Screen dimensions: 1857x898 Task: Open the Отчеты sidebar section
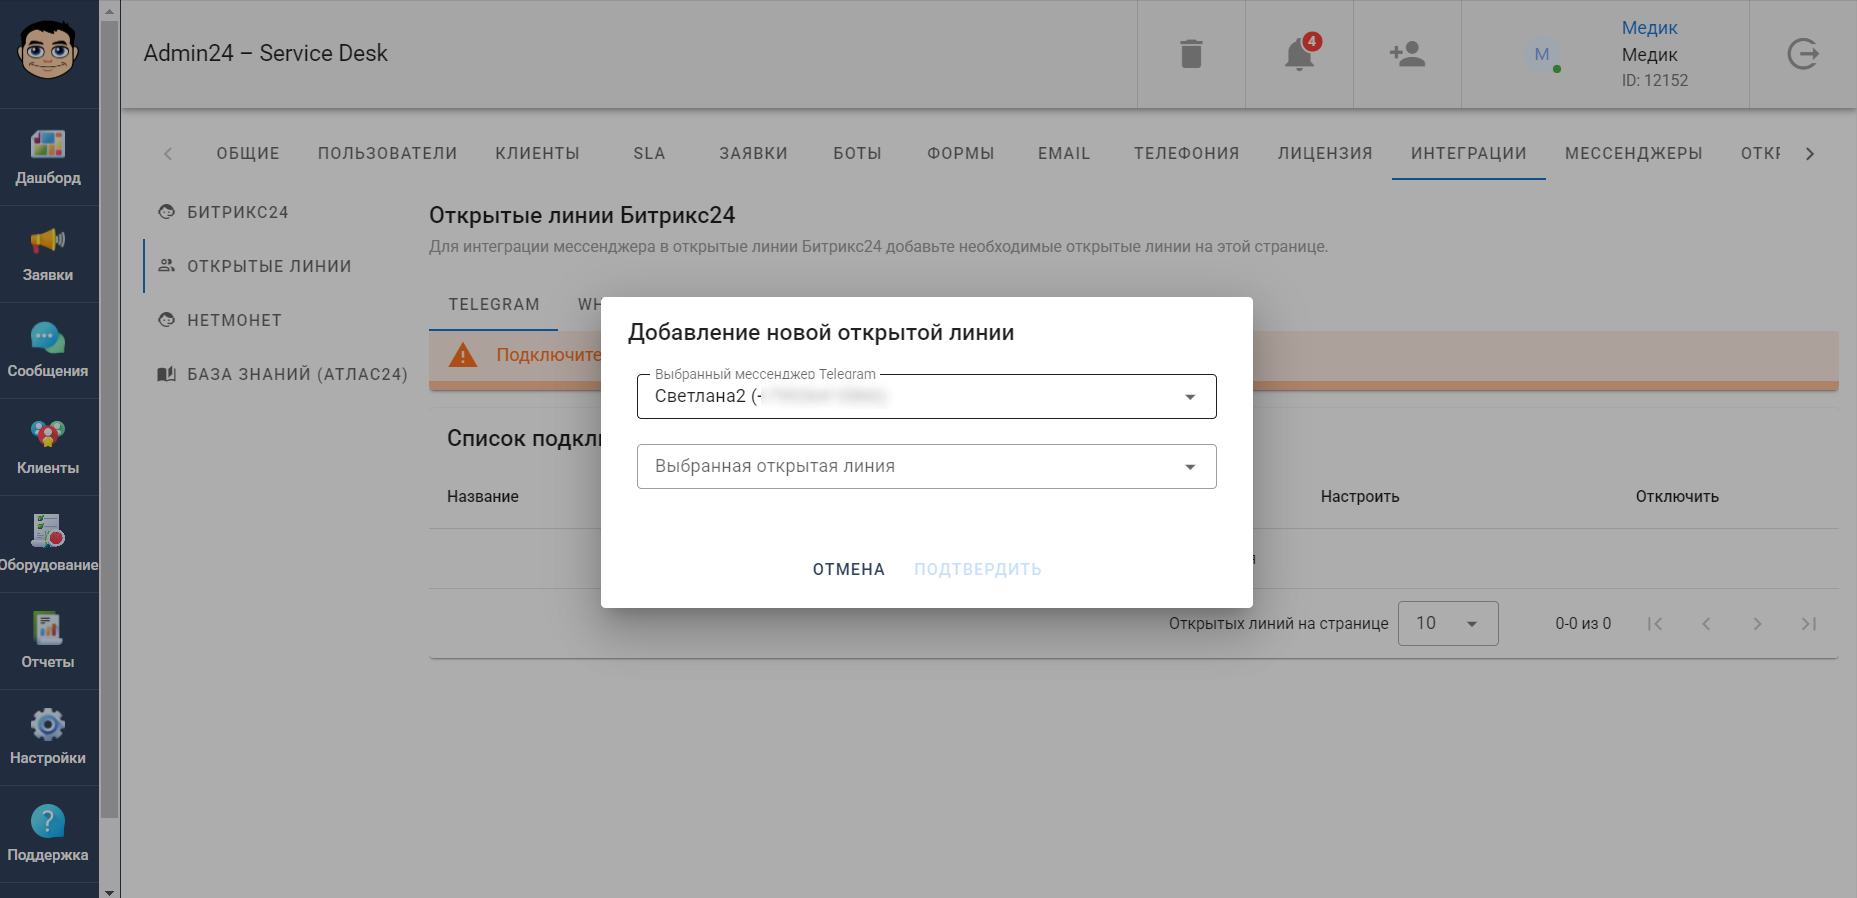pos(48,642)
